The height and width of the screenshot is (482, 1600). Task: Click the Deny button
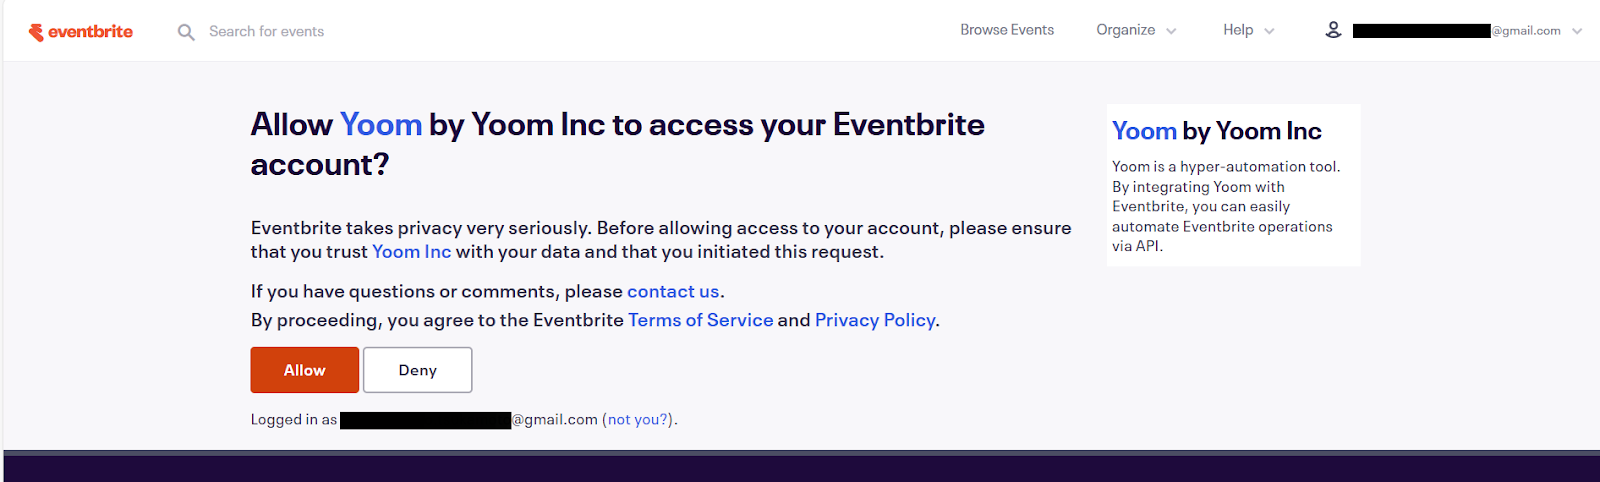[418, 370]
